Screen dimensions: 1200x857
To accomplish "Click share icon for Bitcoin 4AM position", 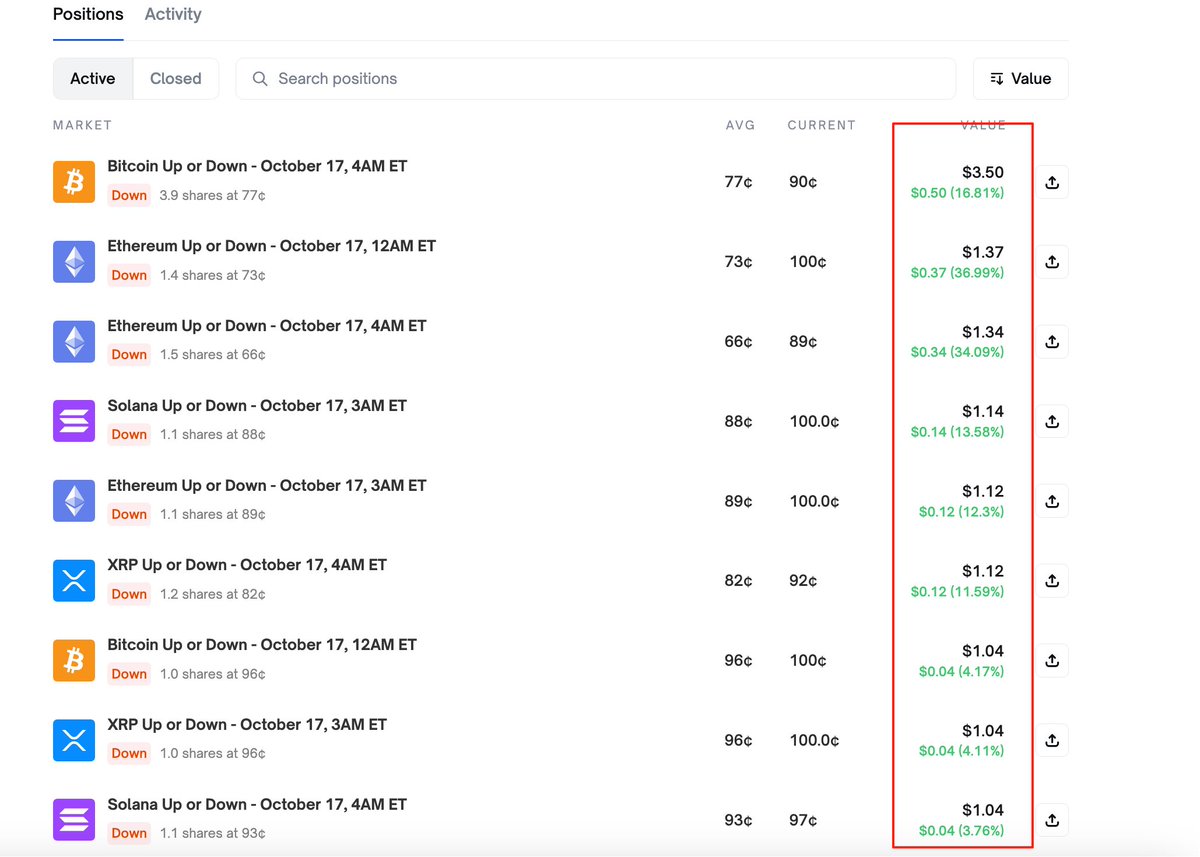I will click(x=1052, y=182).
